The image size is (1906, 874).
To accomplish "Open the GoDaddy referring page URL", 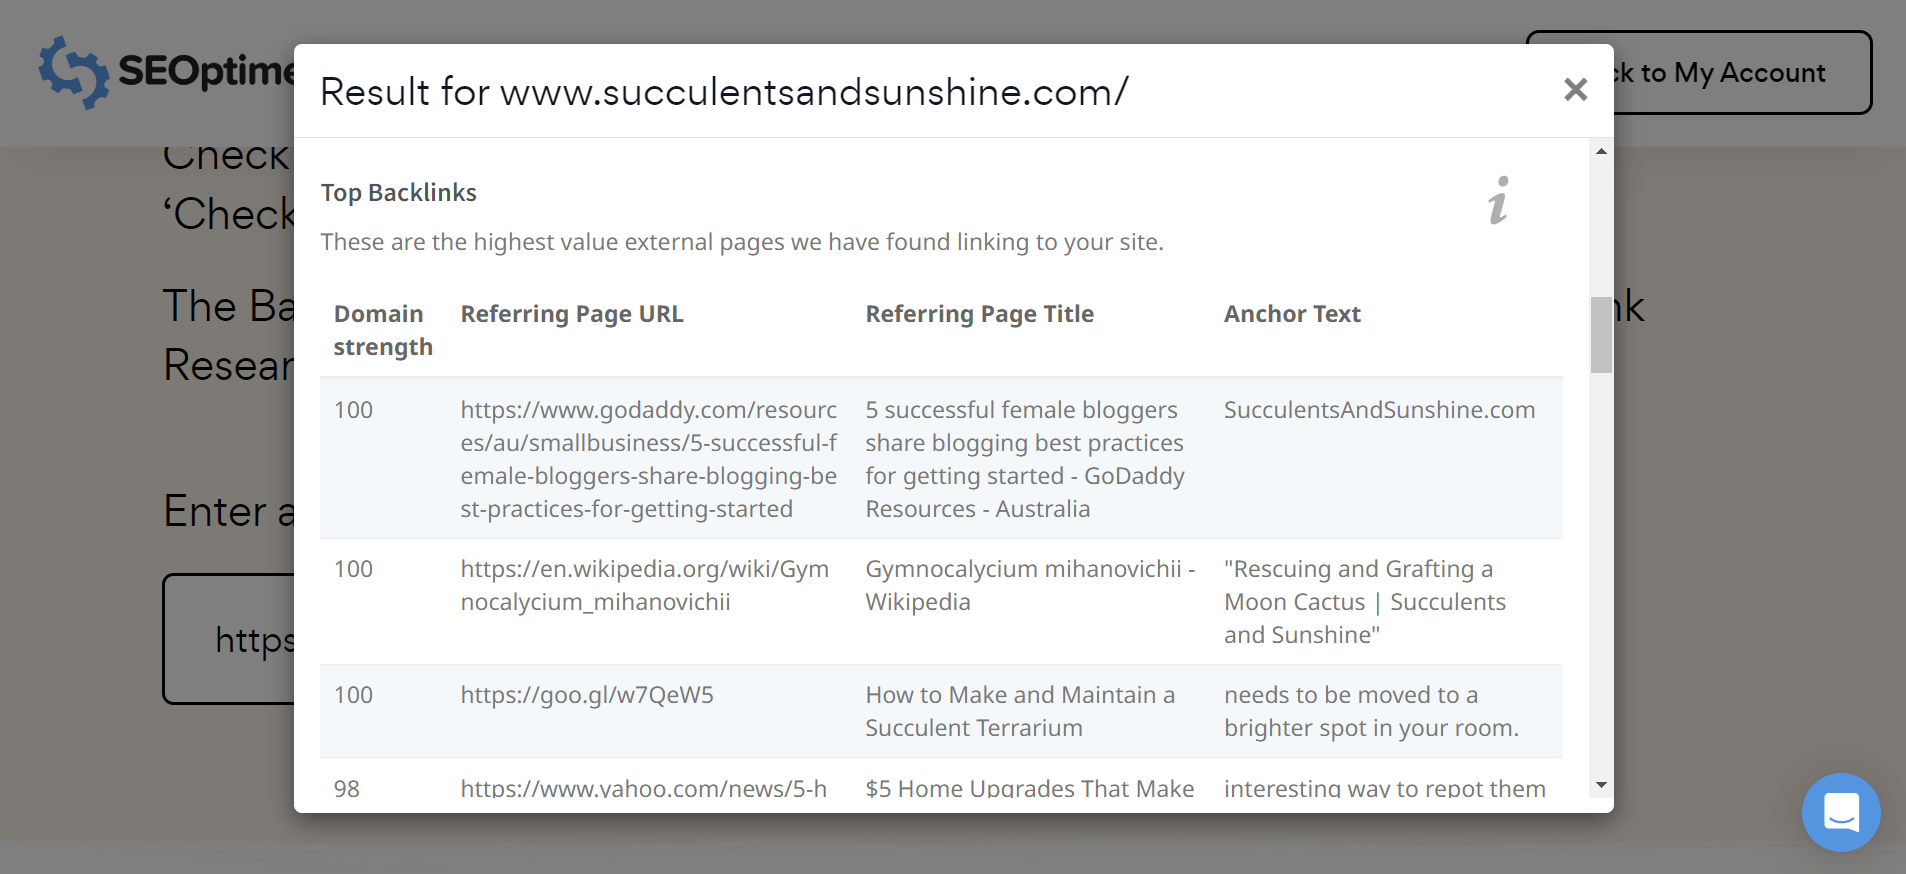I will click(x=648, y=458).
